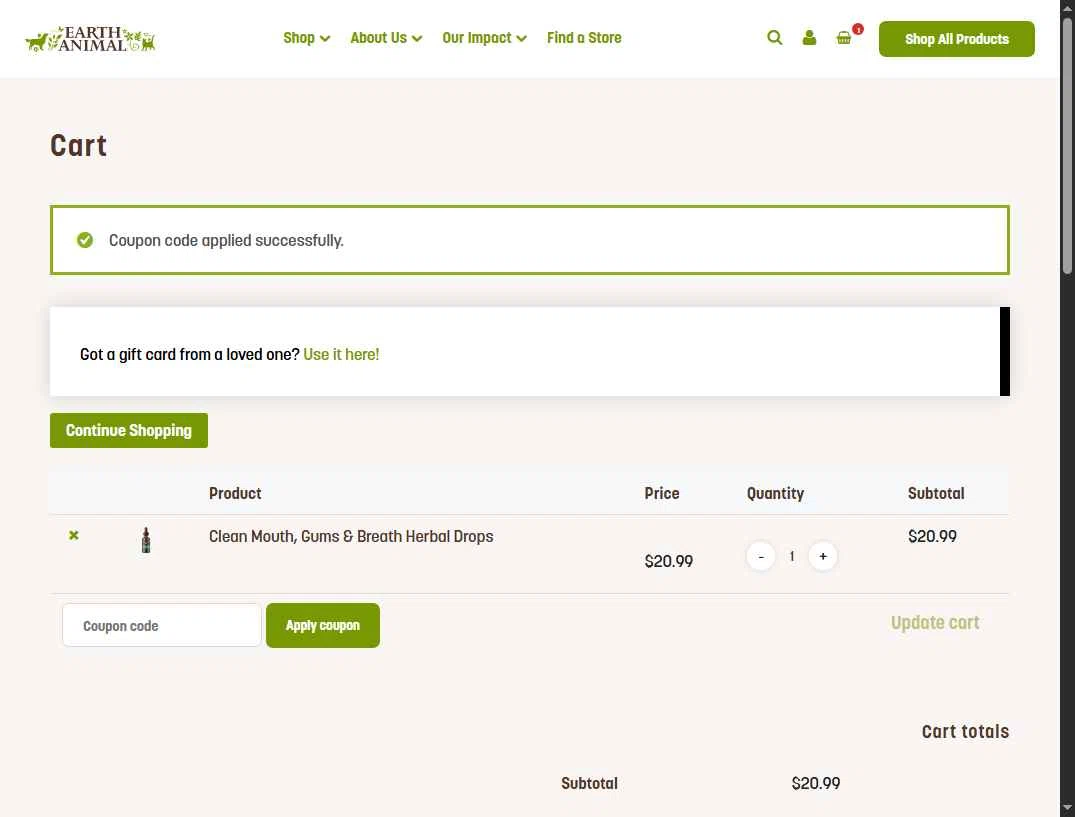The height and width of the screenshot is (817, 1075).
Task: Click the Cart totals heading
Action: 965,731
